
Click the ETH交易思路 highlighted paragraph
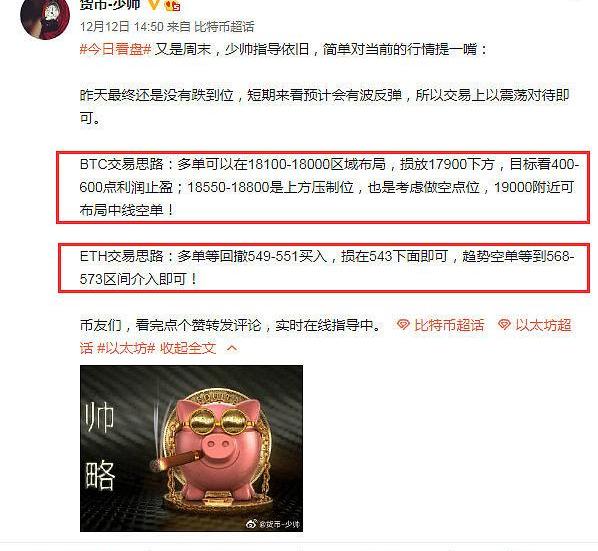pyautogui.click(x=324, y=268)
